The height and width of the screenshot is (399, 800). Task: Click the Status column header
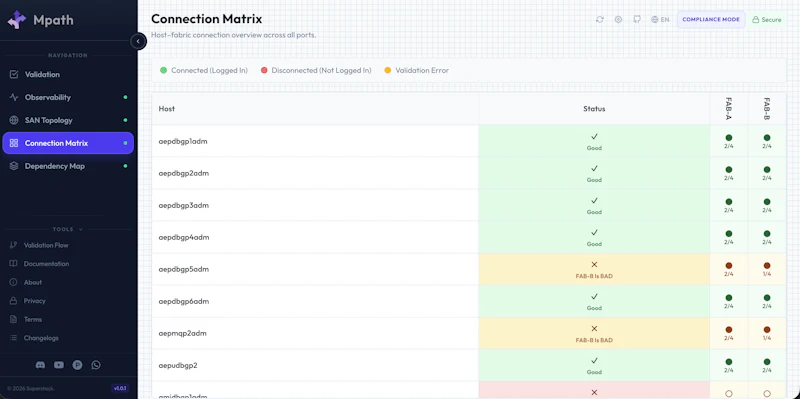click(x=594, y=109)
